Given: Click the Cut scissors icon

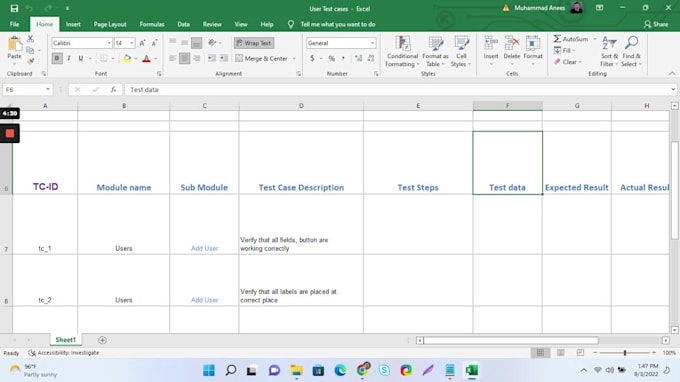Looking at the screenshot, I should (30, 39).
